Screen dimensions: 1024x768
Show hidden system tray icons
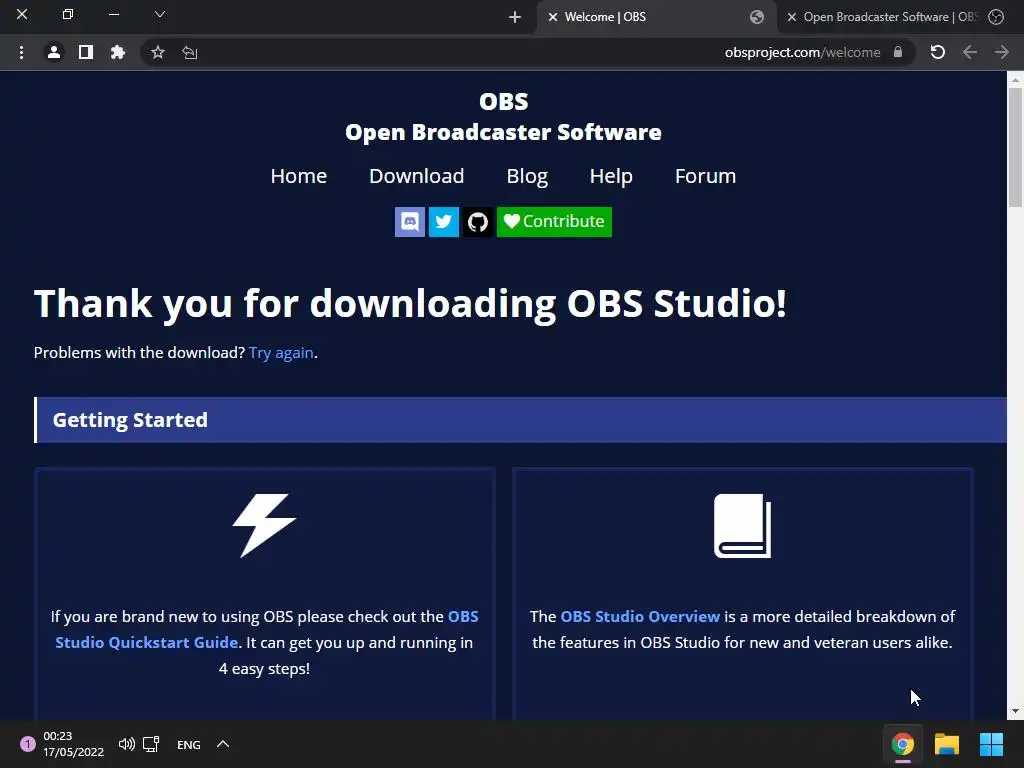[x=223, y=744]
